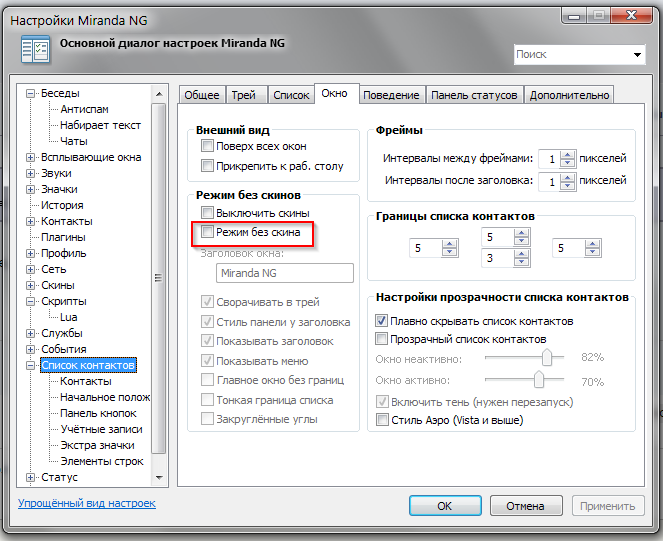
Task: Expand the 'Сеть' tree node
Action: click(x=30, y=269)
